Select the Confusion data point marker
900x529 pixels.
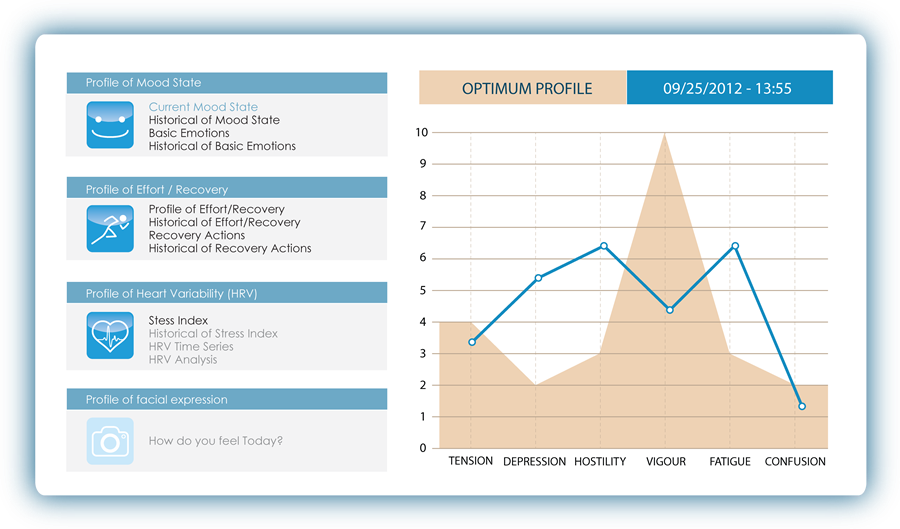point(802,406)
